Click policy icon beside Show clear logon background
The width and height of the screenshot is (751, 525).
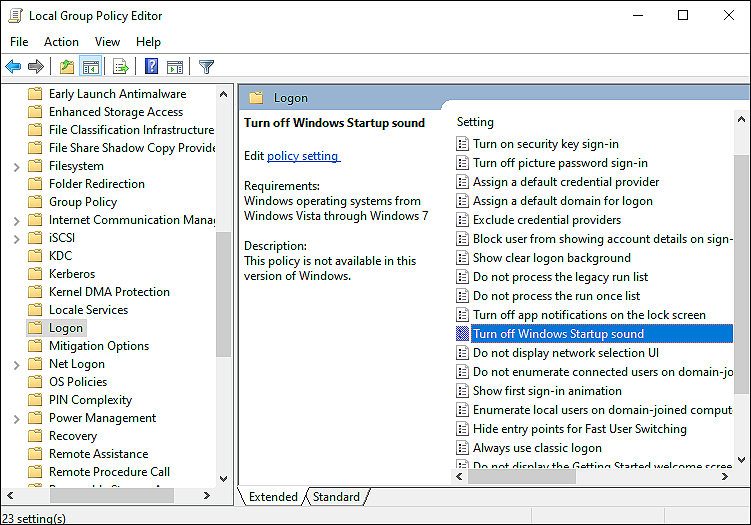pos(462,258)
